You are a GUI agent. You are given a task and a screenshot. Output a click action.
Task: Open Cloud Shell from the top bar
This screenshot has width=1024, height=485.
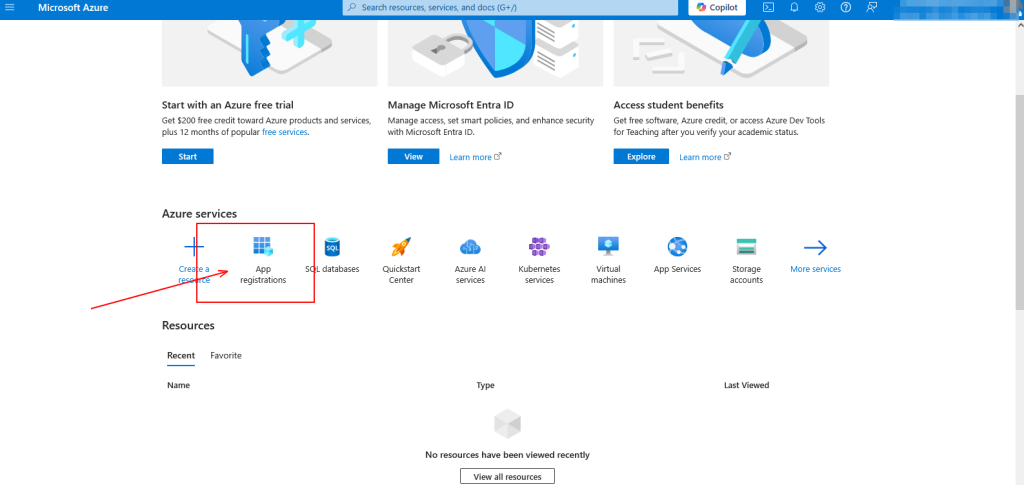769,7
